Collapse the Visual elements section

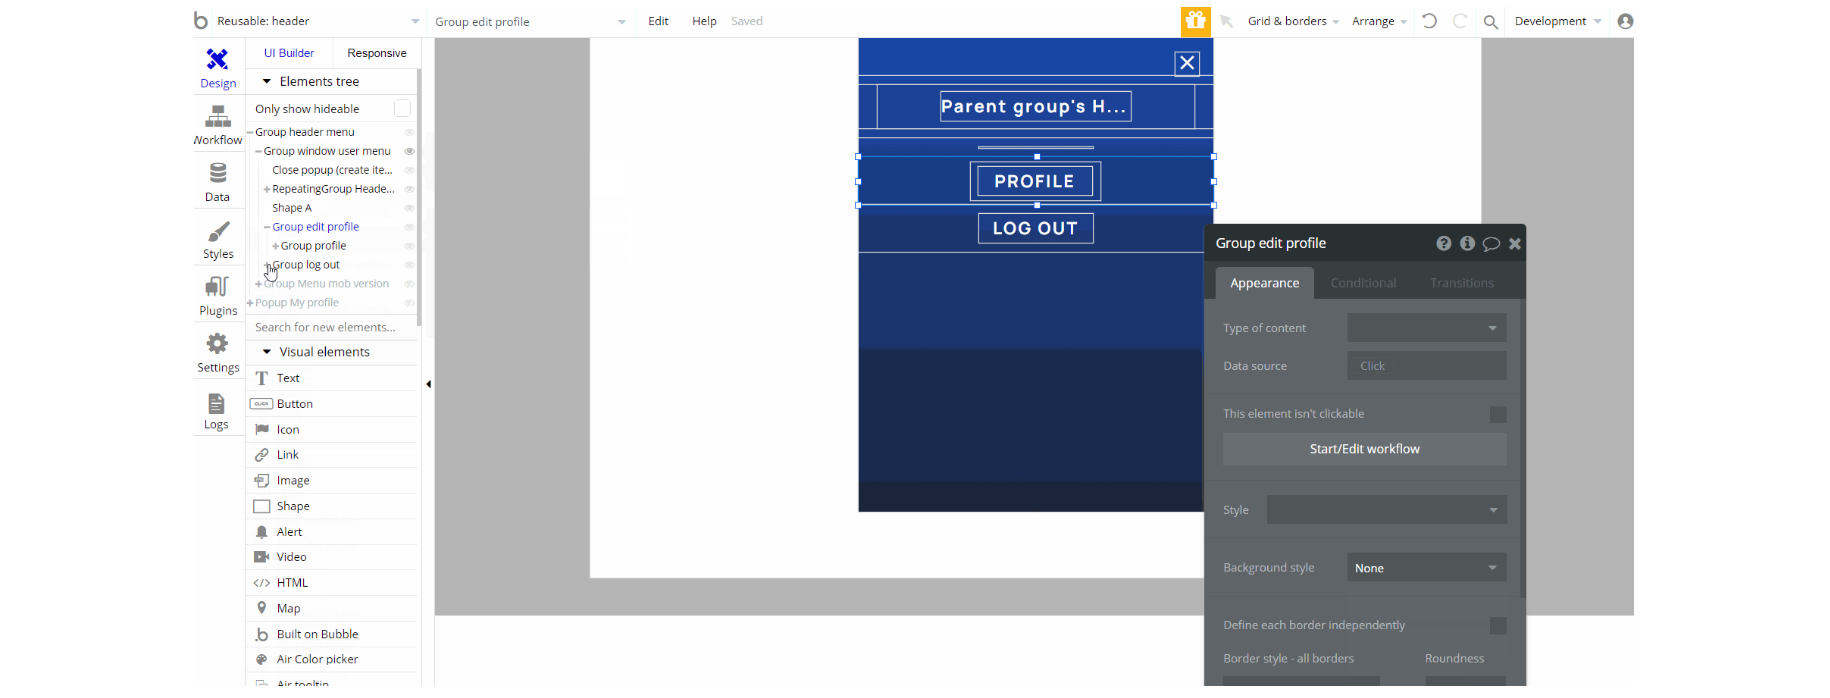pyautogui.click(x=267, y=352)
